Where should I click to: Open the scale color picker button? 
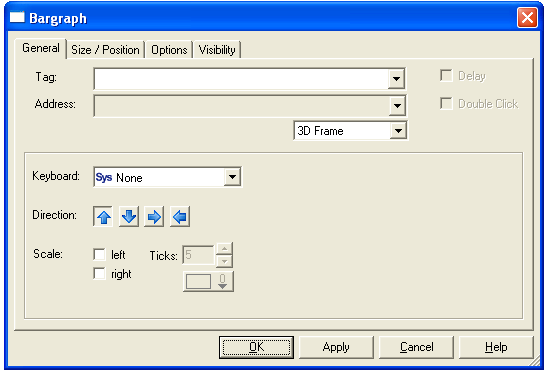pos(208,281)
